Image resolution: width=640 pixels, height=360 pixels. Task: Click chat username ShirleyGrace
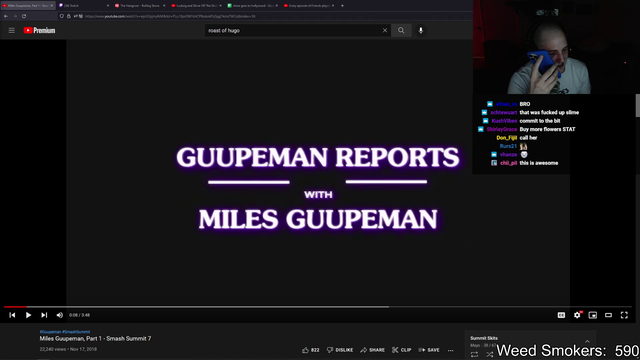(502, 129)
